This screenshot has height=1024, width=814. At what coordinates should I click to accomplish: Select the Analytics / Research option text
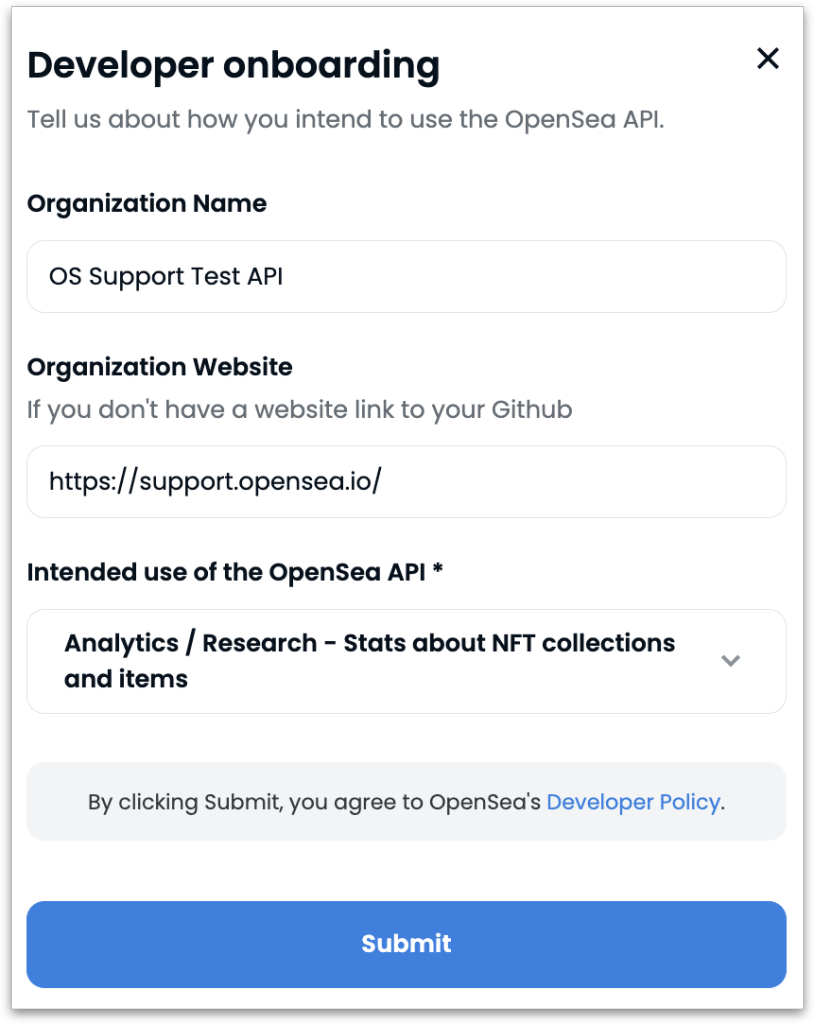[x=370, y=661]
